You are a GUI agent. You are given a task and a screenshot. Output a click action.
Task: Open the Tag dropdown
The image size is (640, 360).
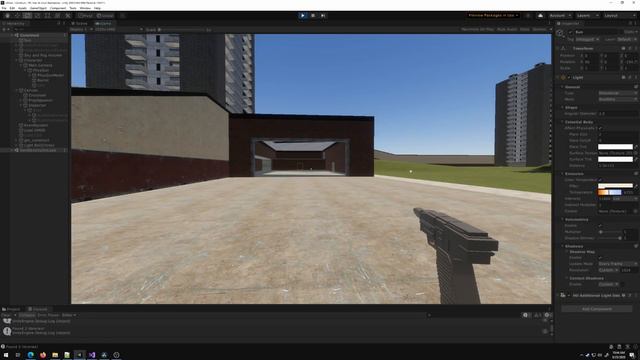pyautogui.click(x=587, y=39)
